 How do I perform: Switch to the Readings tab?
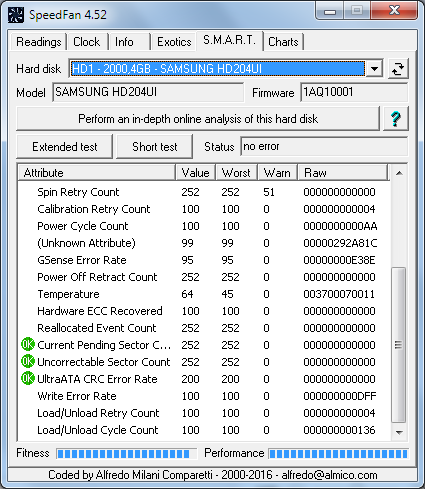point(39,42)
